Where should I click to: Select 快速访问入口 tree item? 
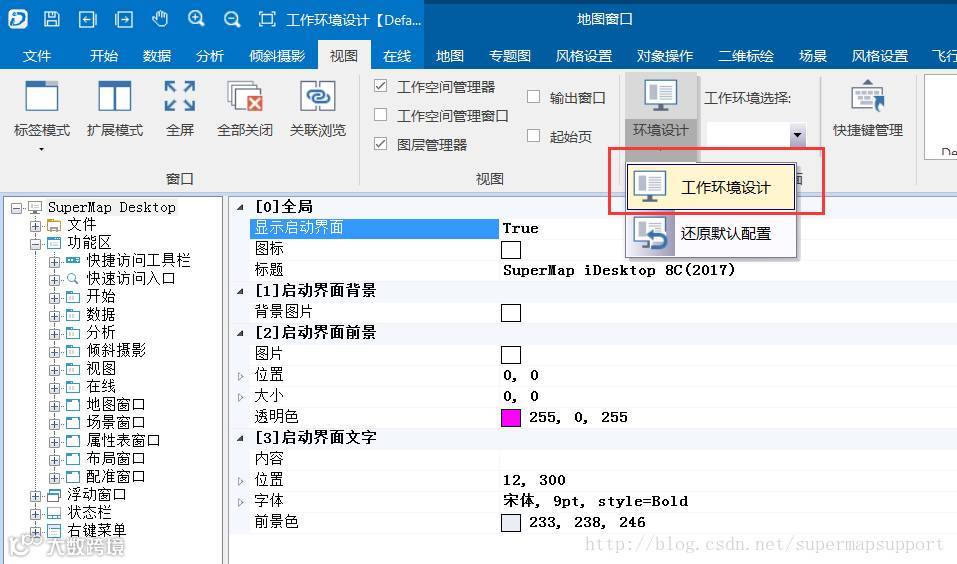pos(131,279)
